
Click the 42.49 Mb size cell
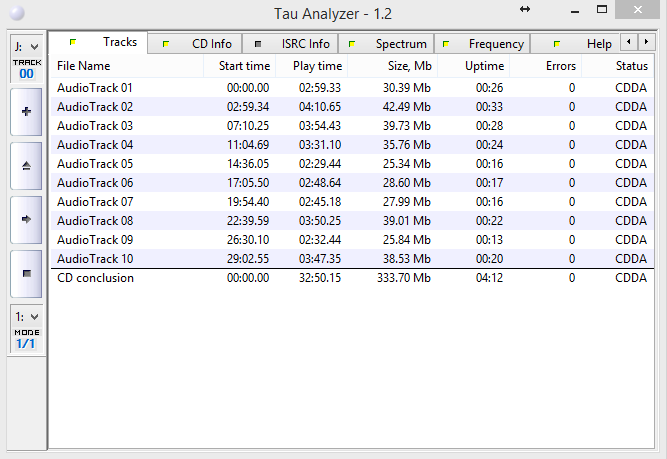pyautogui.click(x=407, y=107)
